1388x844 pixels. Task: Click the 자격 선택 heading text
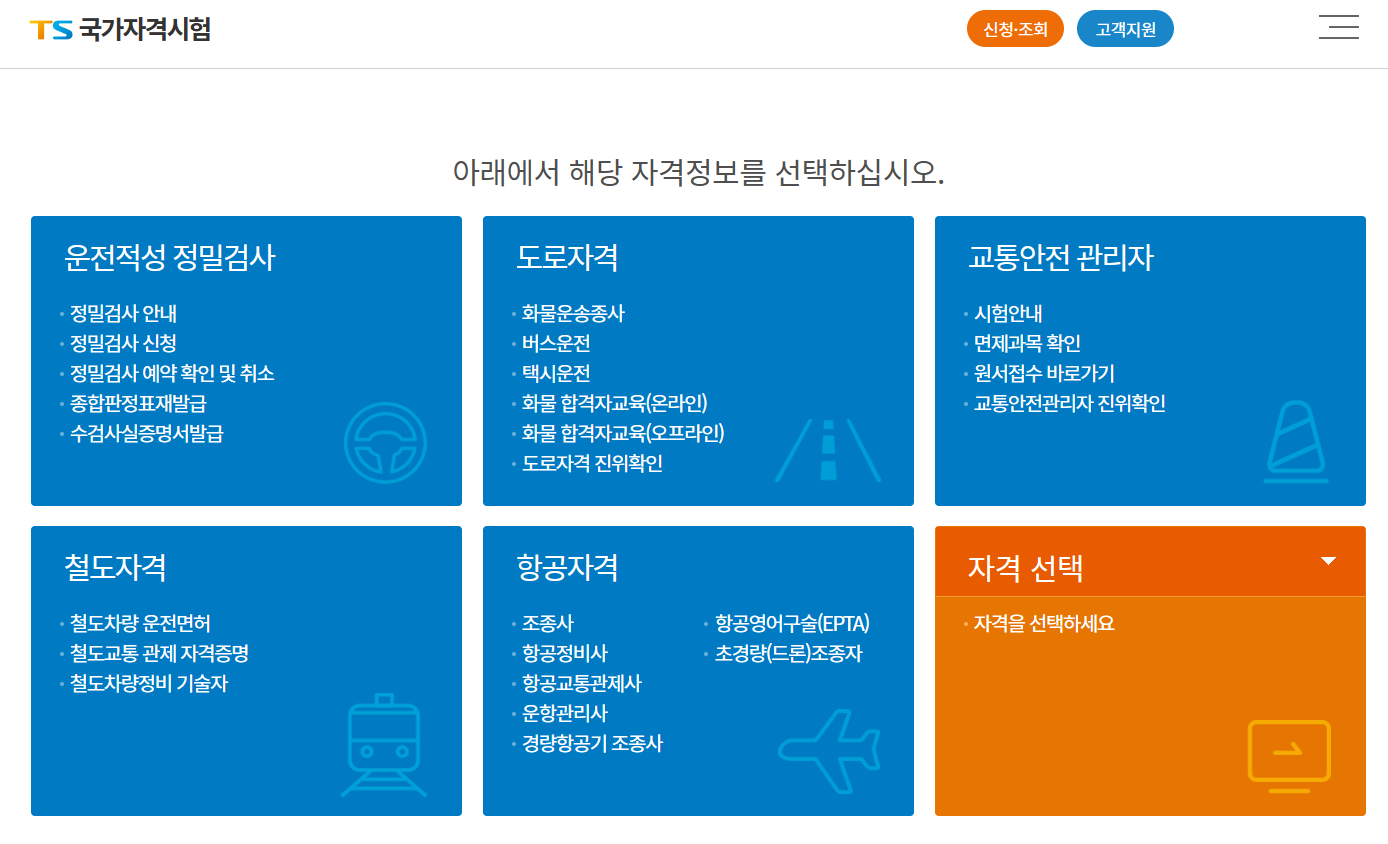tap(1025, 568)
